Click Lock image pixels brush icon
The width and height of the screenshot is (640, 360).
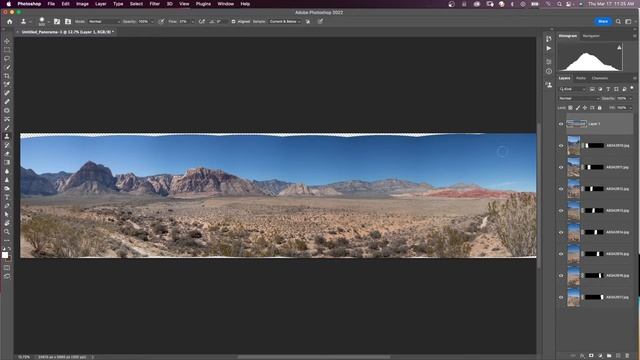click(578, 108)
